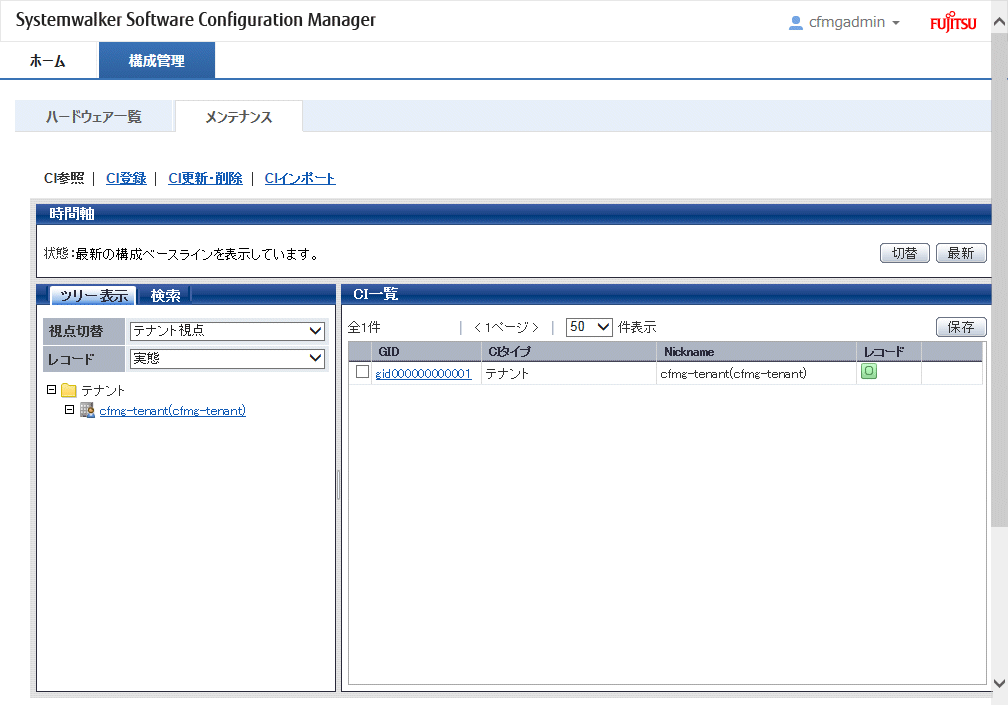The image size is (1008, 705).
Task: Open the gid000000000001 link
Action: (x=423, y=374)
